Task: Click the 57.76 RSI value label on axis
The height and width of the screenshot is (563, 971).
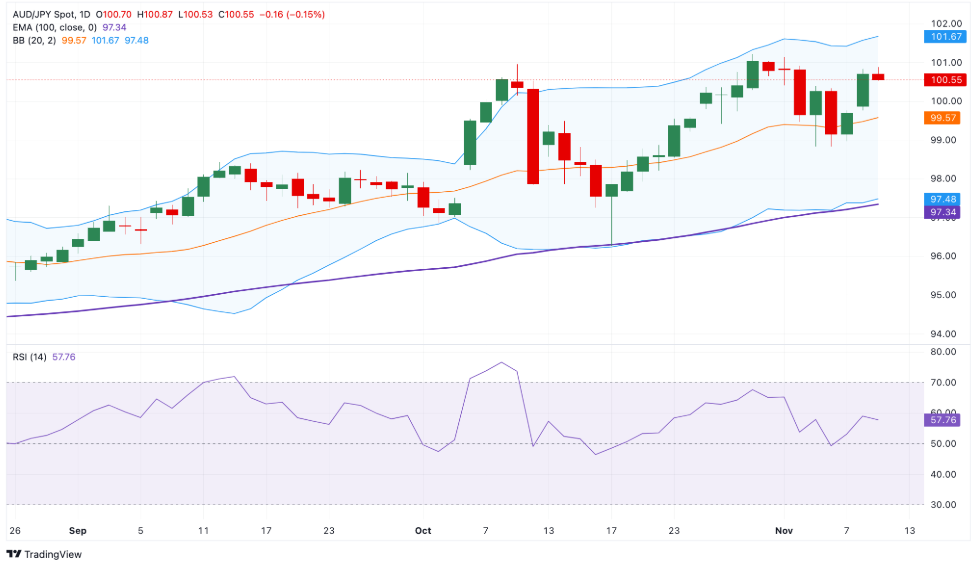Action: (945, 420)
